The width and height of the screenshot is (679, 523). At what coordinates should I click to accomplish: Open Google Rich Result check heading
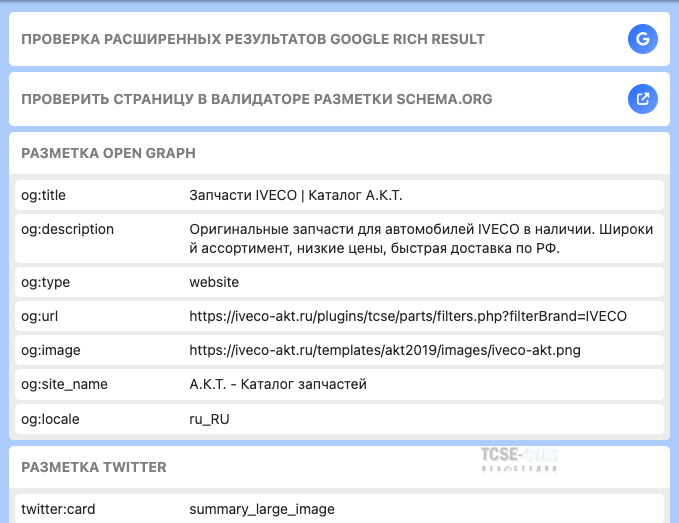click(253, 39)
